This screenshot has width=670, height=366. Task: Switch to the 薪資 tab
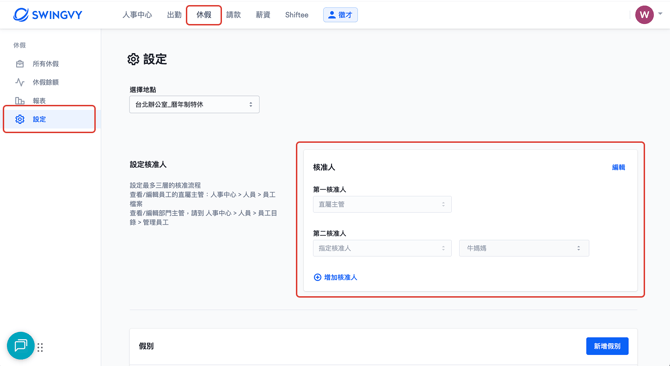[x=263, y=15]
